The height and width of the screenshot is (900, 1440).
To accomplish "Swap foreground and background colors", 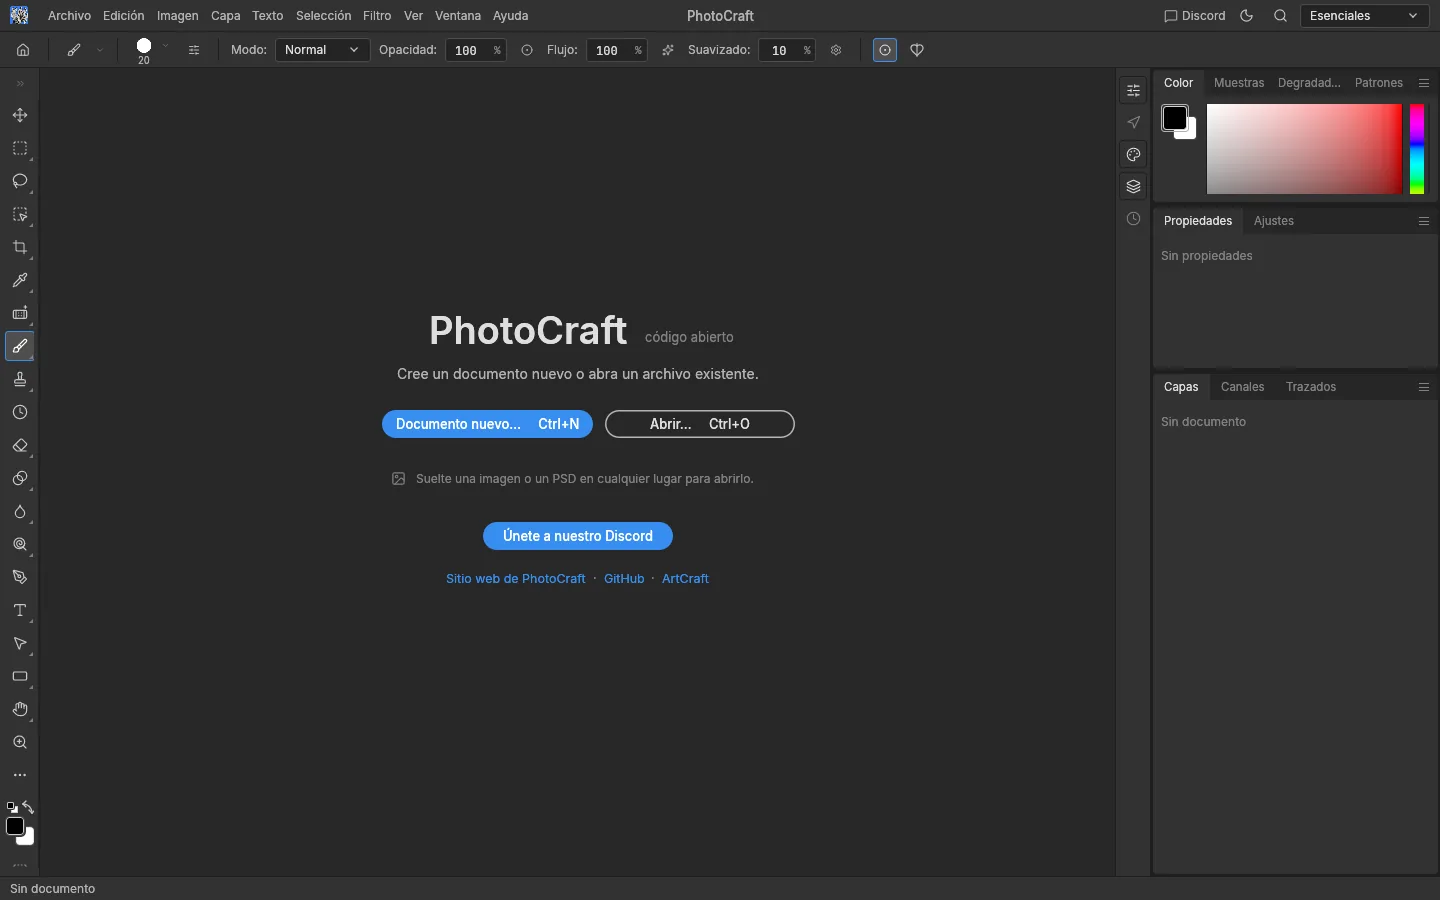I will (28, 807).
